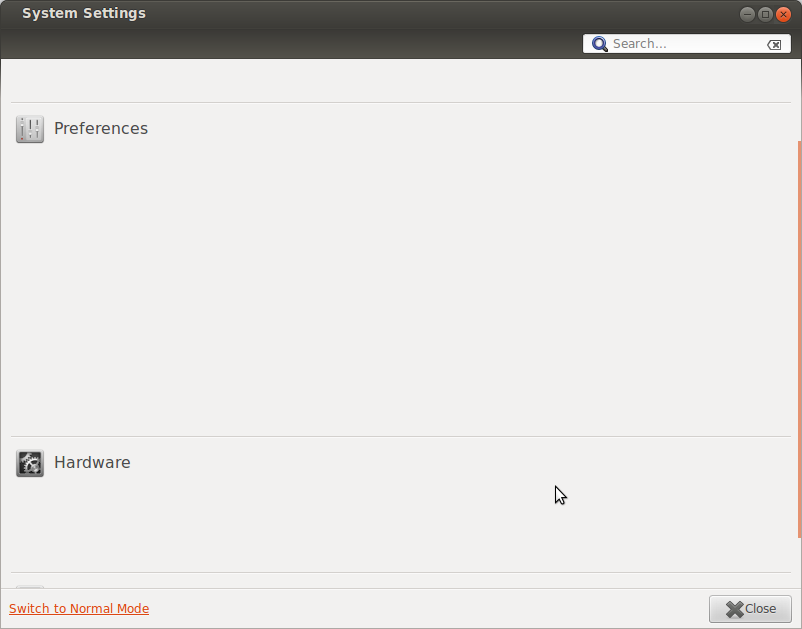The image size is (802, 629).
Task: Maximize the System Settings window
Action: point(765,14)
